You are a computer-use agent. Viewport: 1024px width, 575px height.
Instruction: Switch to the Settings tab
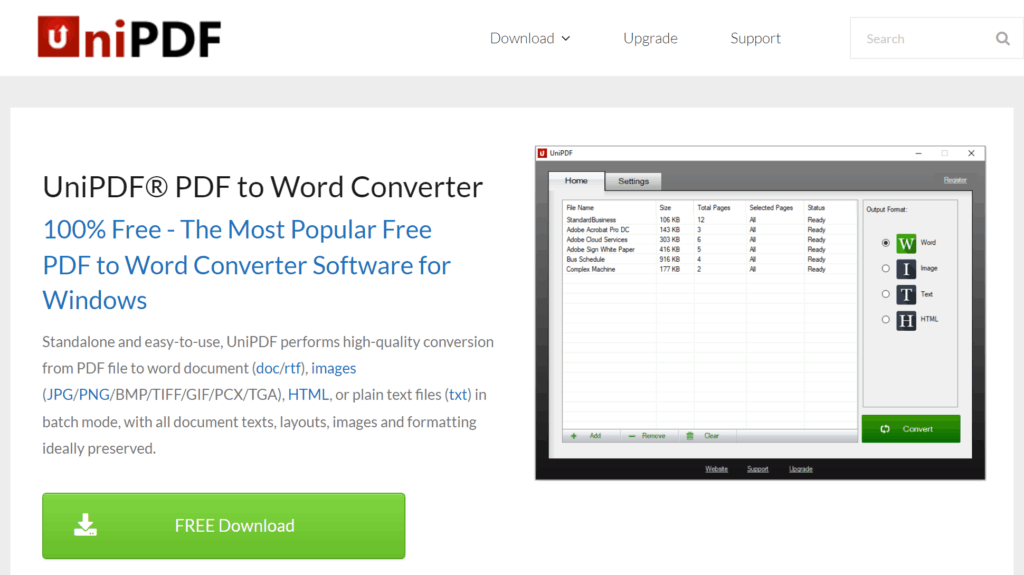633,181
